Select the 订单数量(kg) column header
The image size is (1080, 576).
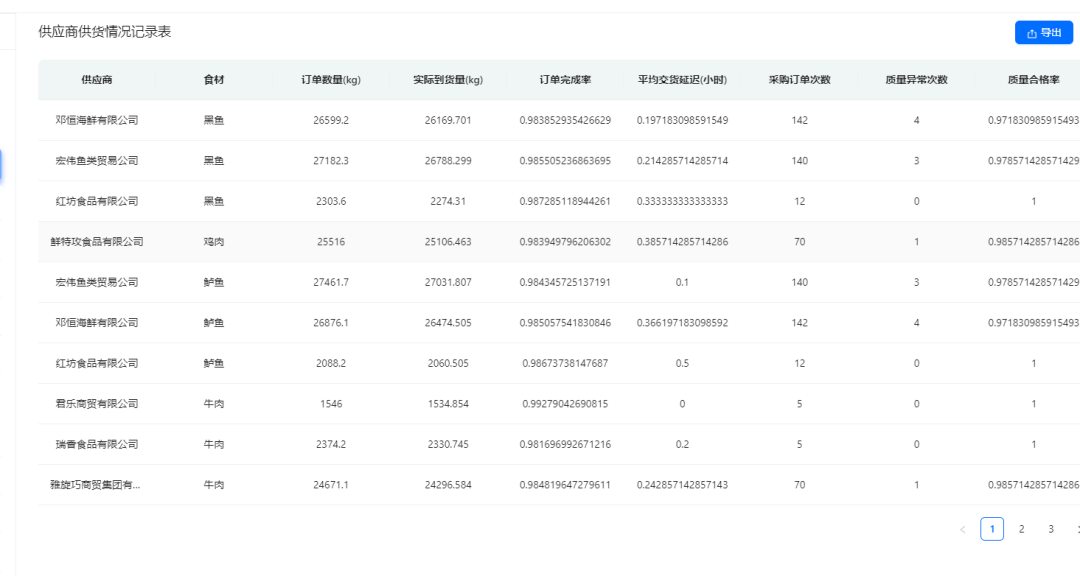click(x=331, y=80)
